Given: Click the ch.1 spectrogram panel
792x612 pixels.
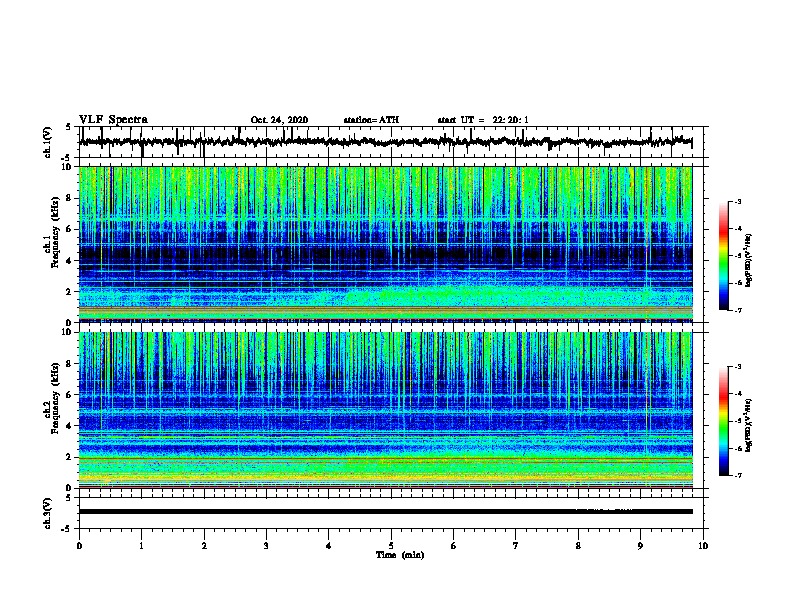Looking at the screenshot, I should coord(385,244).
